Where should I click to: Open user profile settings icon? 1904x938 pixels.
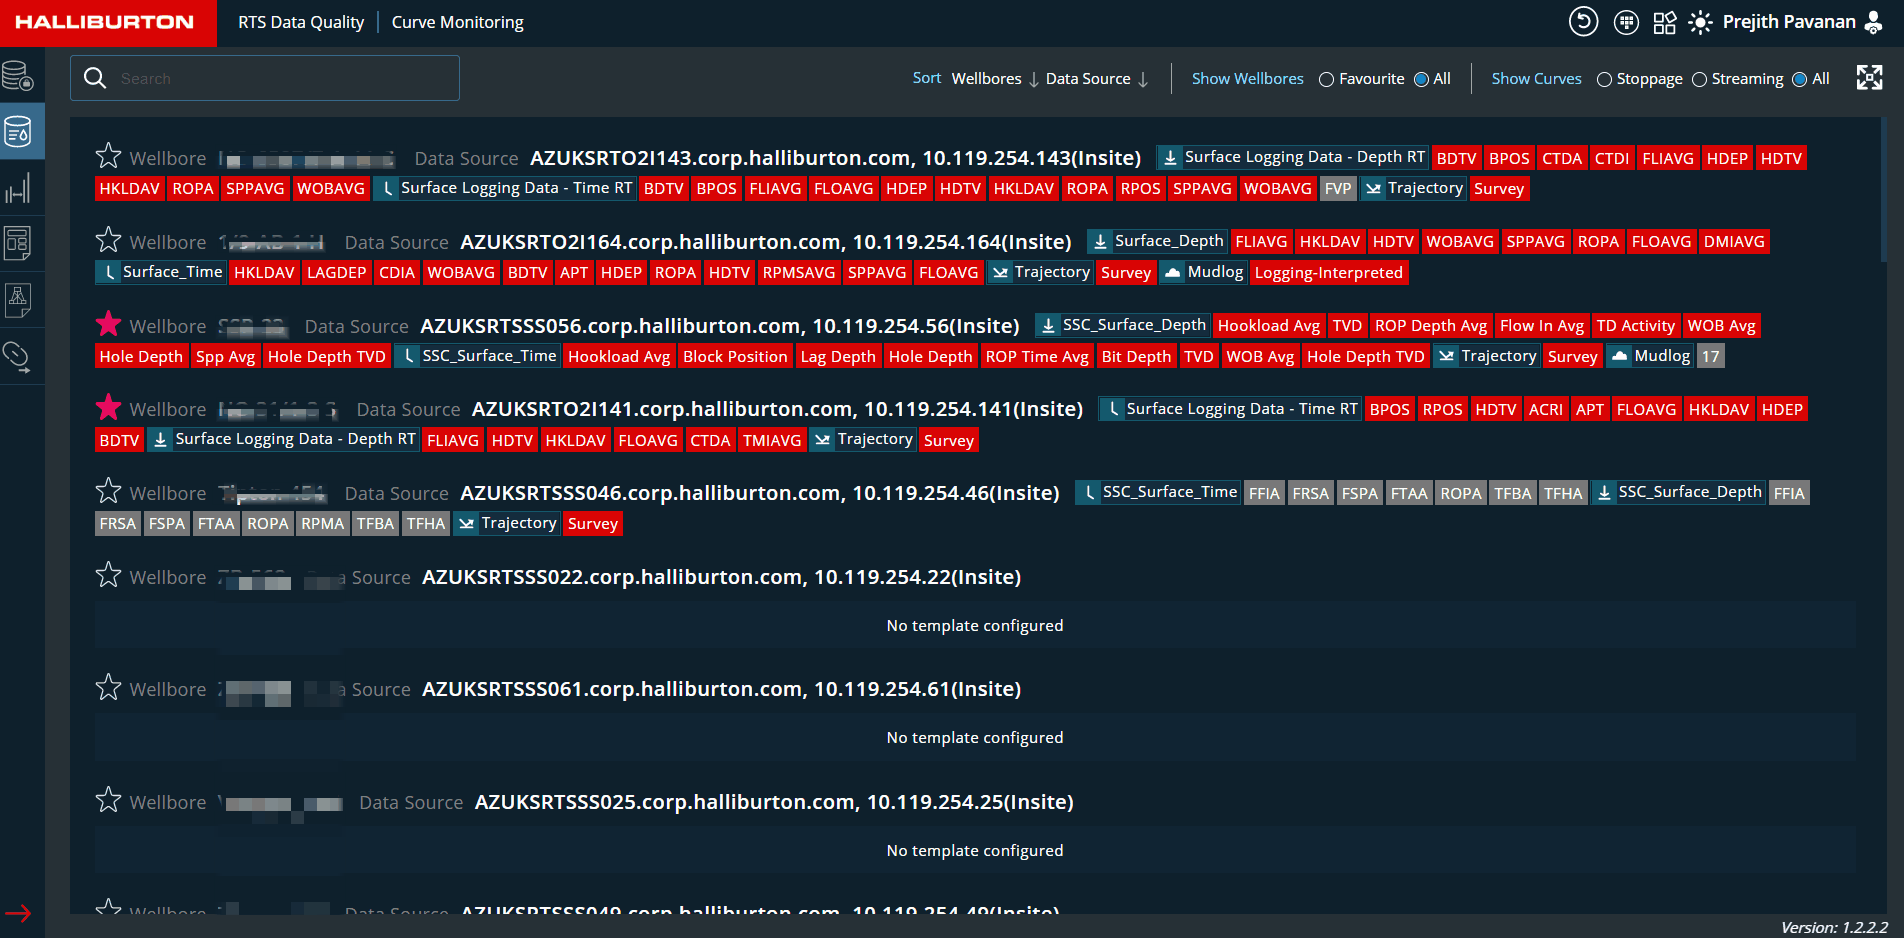(x=1874, y=22)
